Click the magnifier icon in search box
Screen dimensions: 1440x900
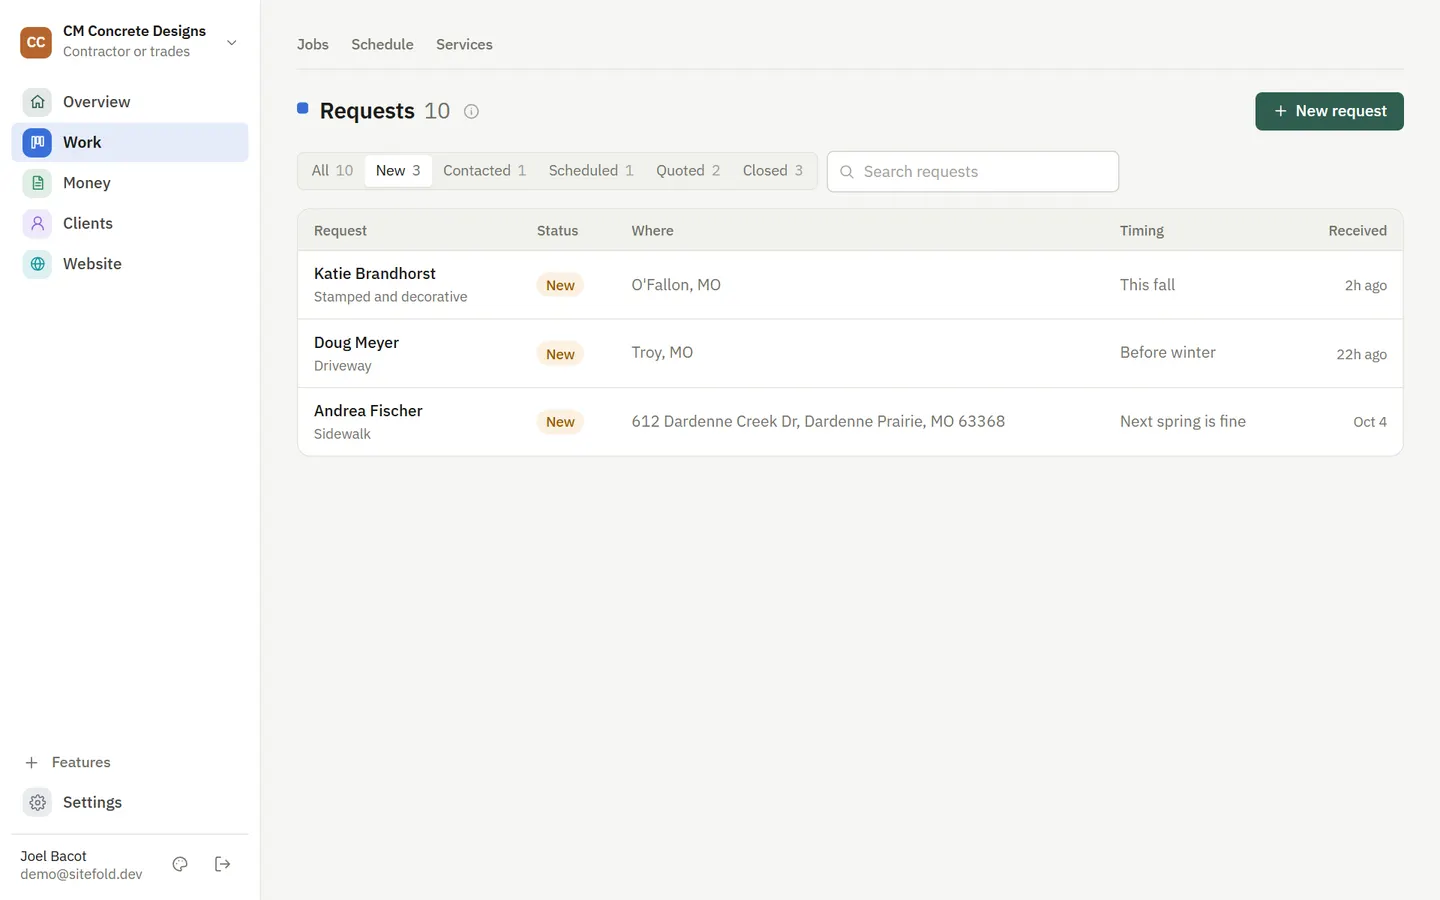(x=847, y=172)
